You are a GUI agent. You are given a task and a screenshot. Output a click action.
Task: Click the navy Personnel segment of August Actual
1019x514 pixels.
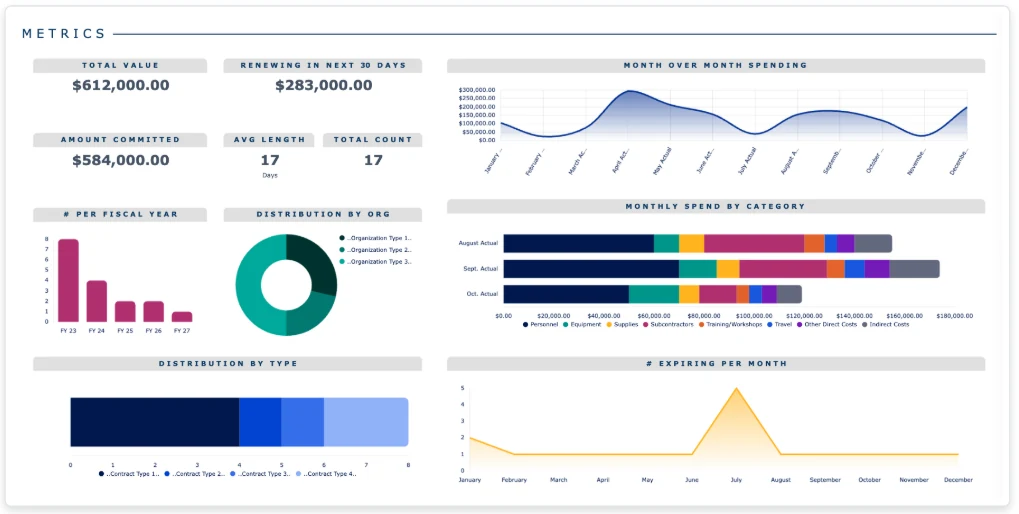[x=578, y=244]
